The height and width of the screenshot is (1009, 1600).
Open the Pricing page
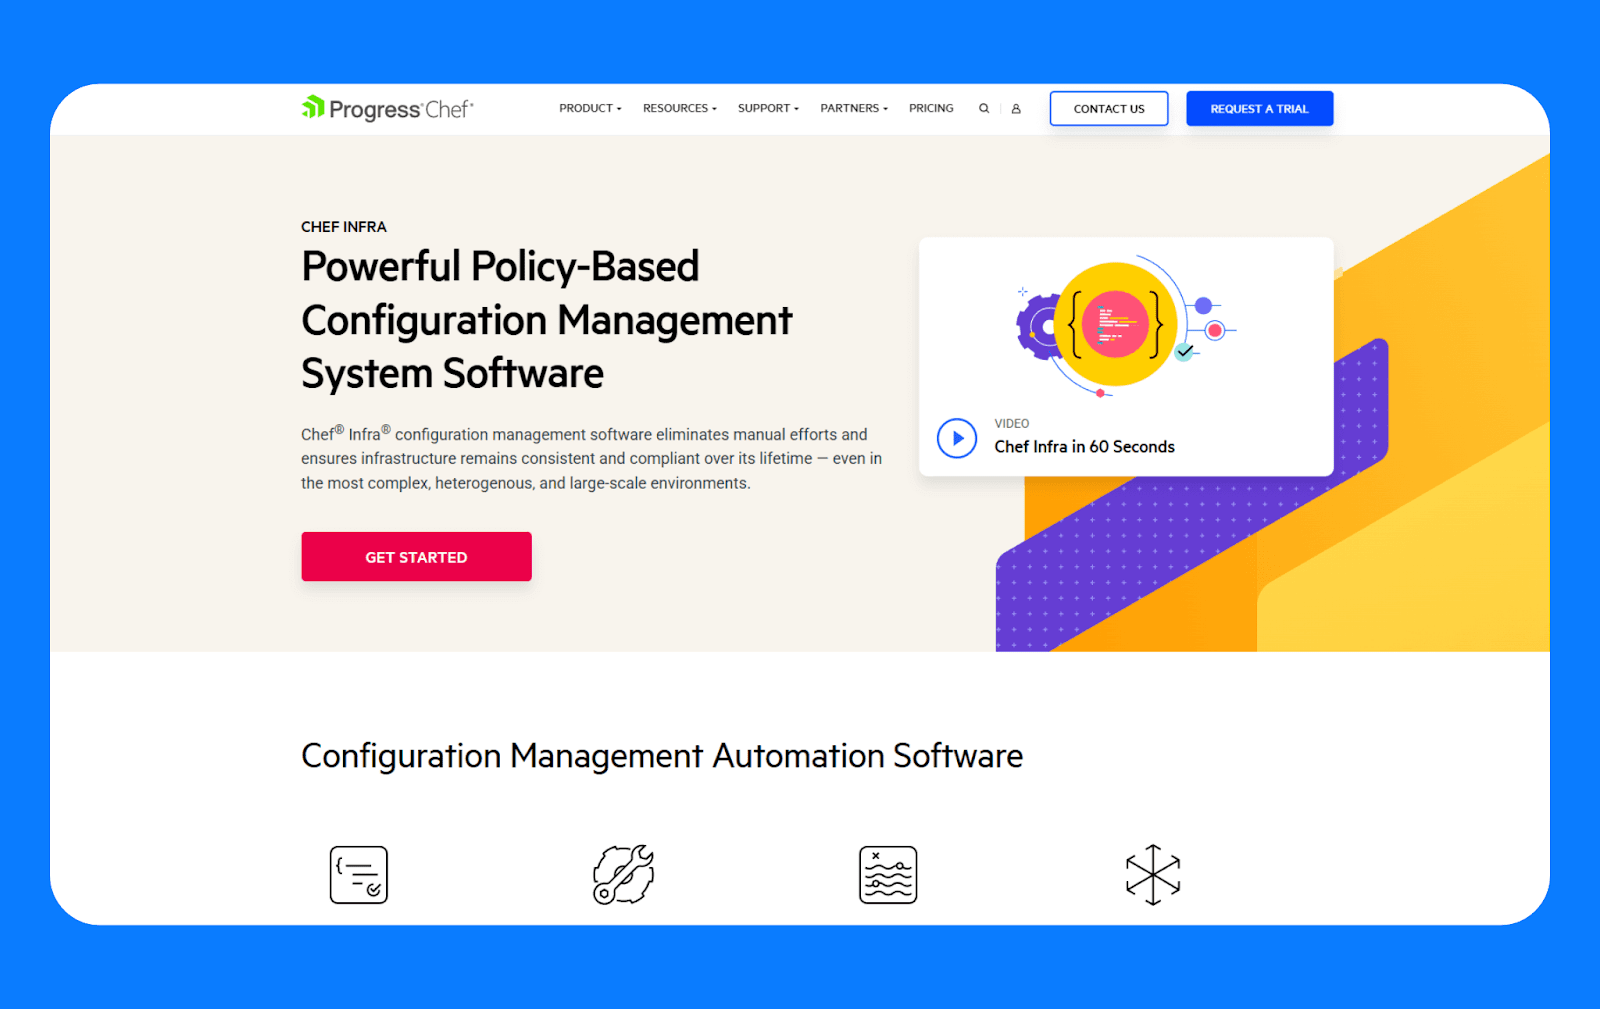[931, 108]
